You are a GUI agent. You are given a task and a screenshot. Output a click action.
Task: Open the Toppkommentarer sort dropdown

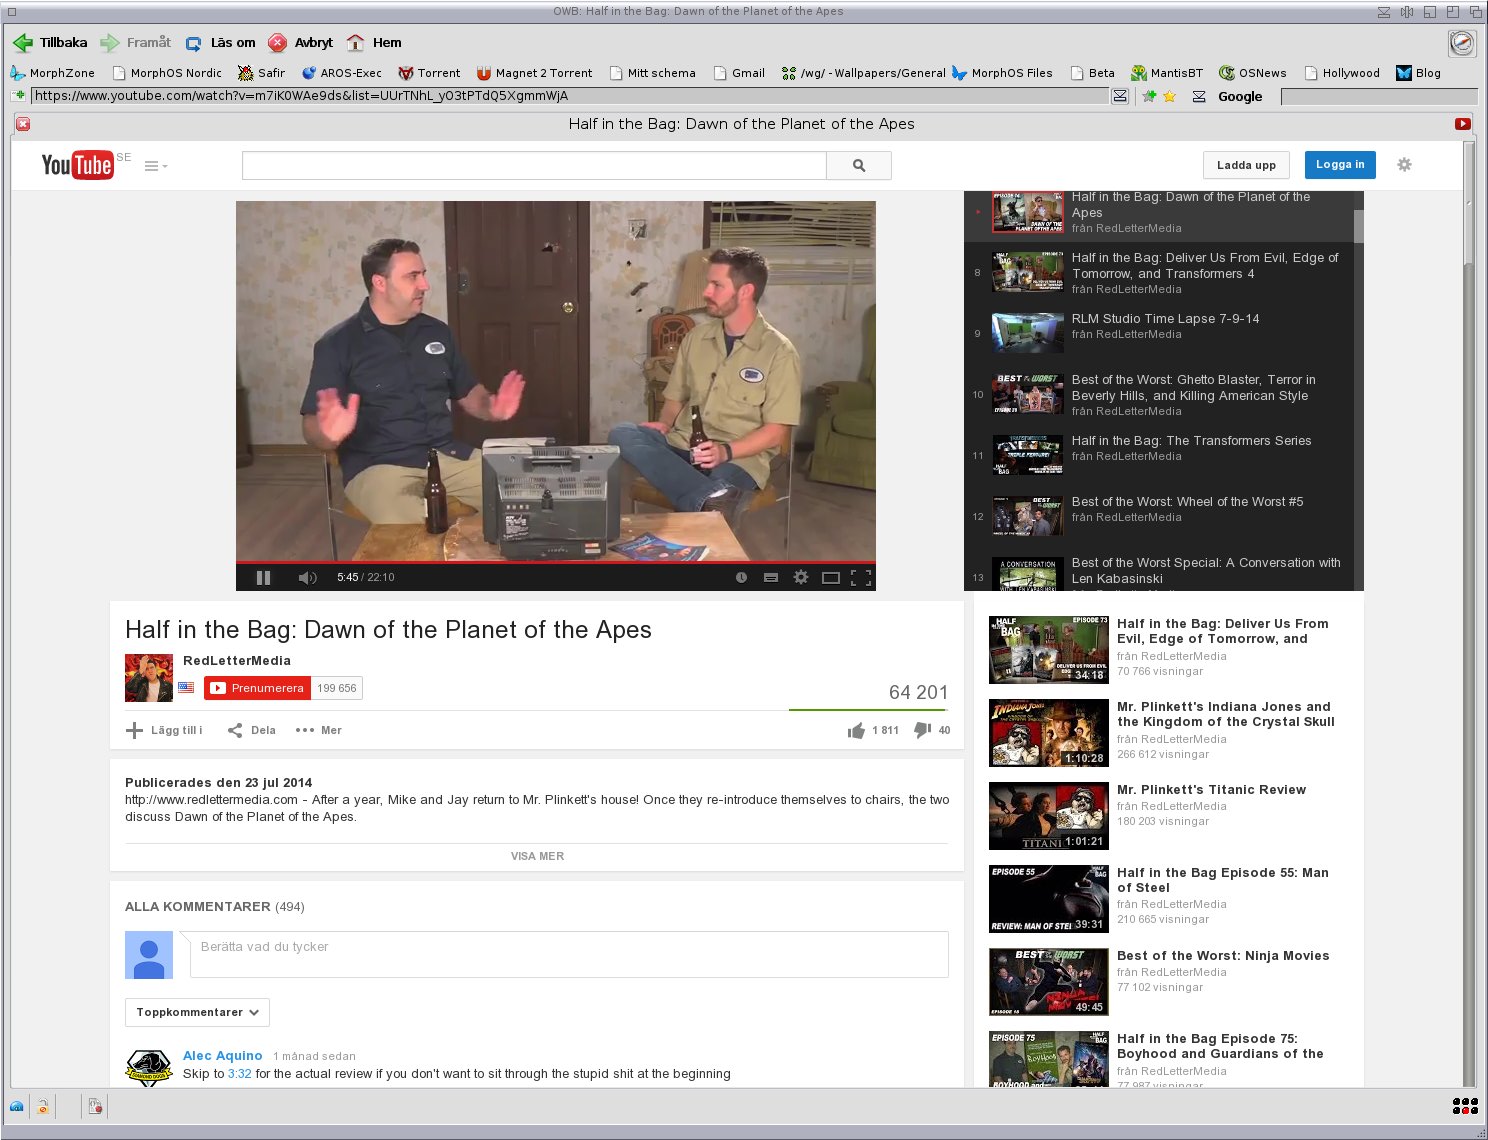point(197,1012)
